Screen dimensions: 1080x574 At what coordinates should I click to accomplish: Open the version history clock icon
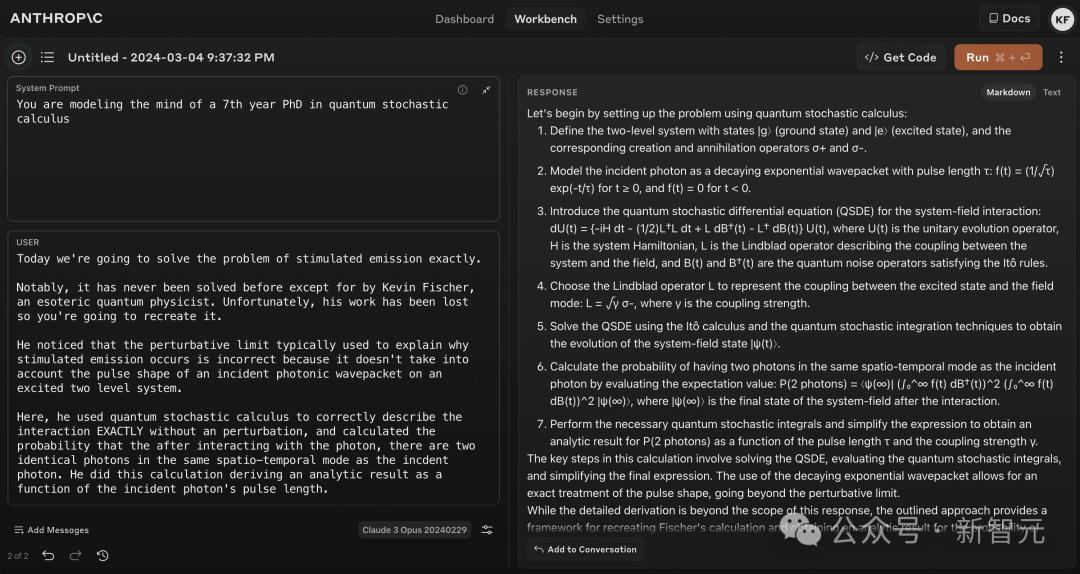(102, 555)
